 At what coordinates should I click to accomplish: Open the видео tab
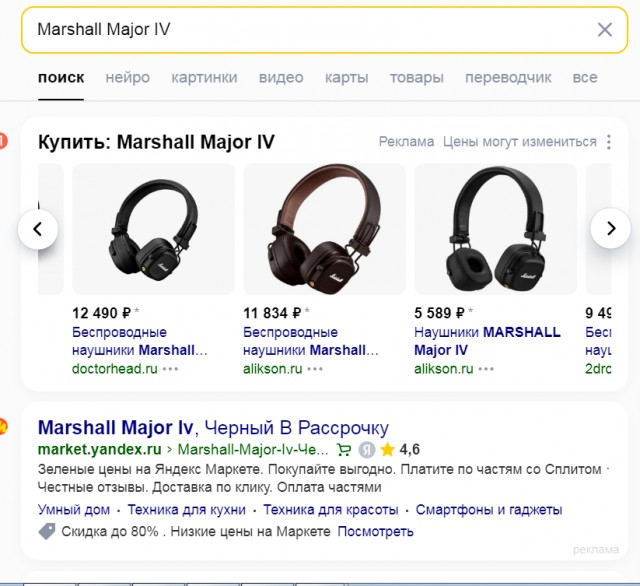click(x=281, y=77)
